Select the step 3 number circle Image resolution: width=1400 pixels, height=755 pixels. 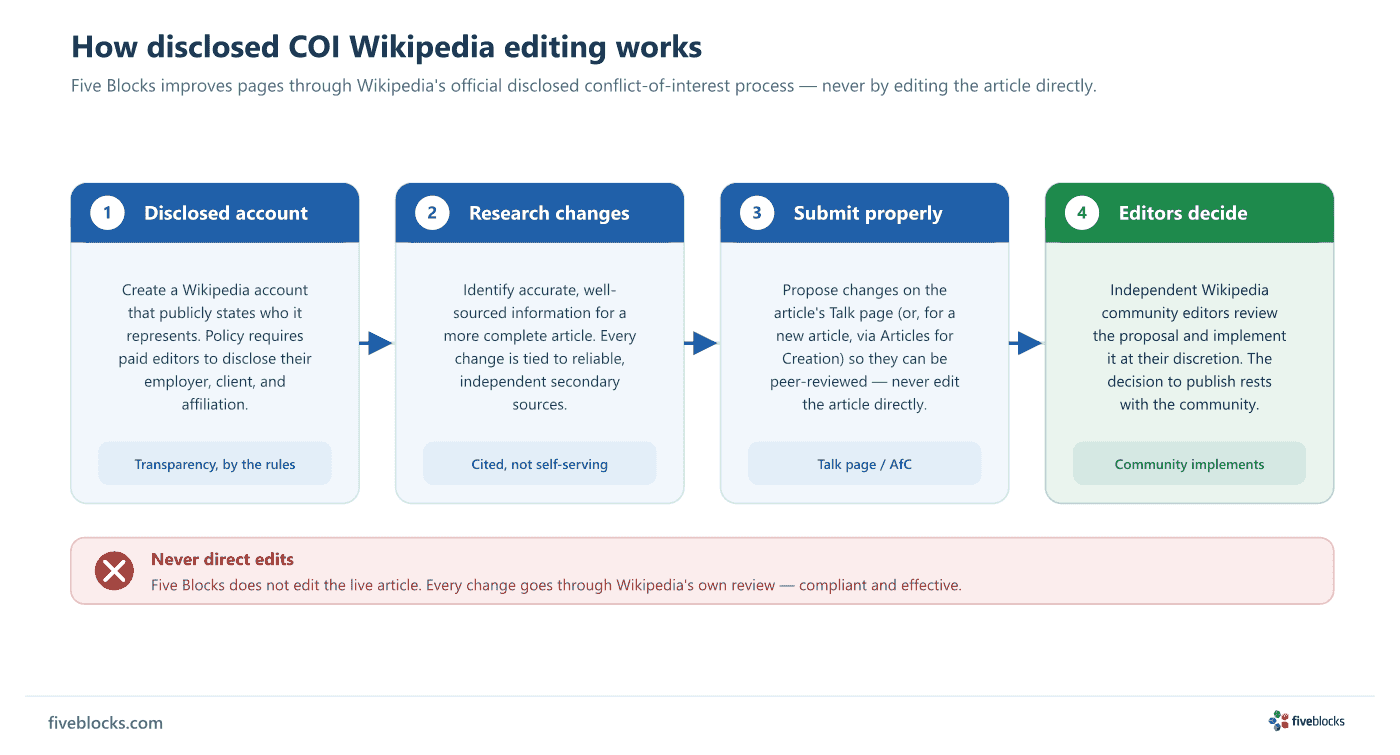[x=757, y=213]
